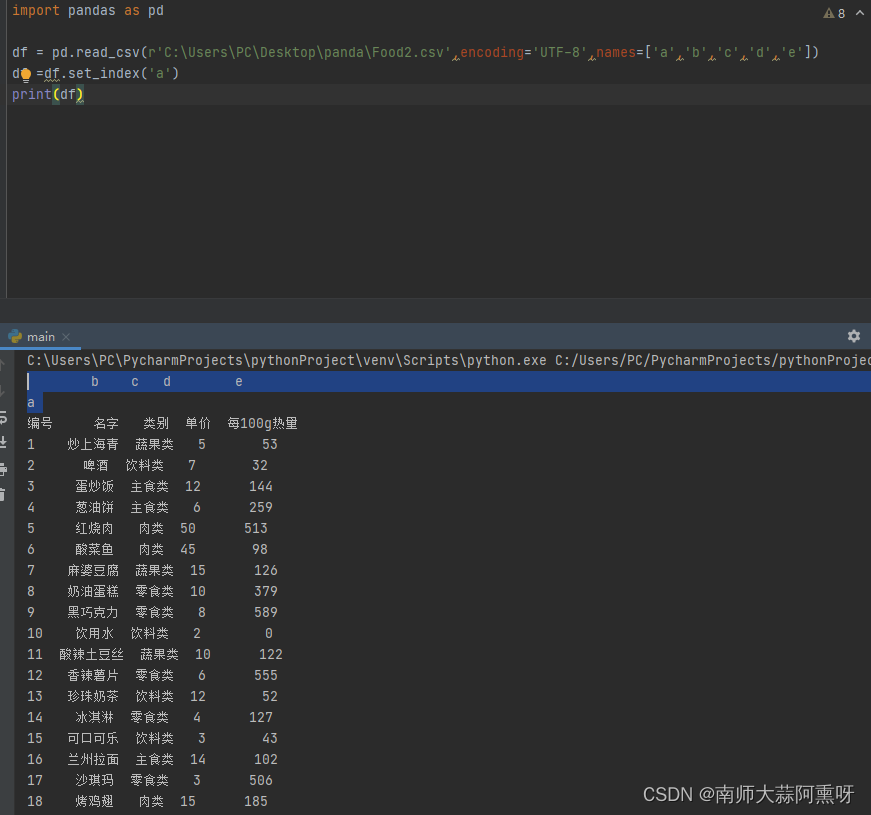Click pd.read_csv in the code
The image size is (871, 815).
coord(96,53)
